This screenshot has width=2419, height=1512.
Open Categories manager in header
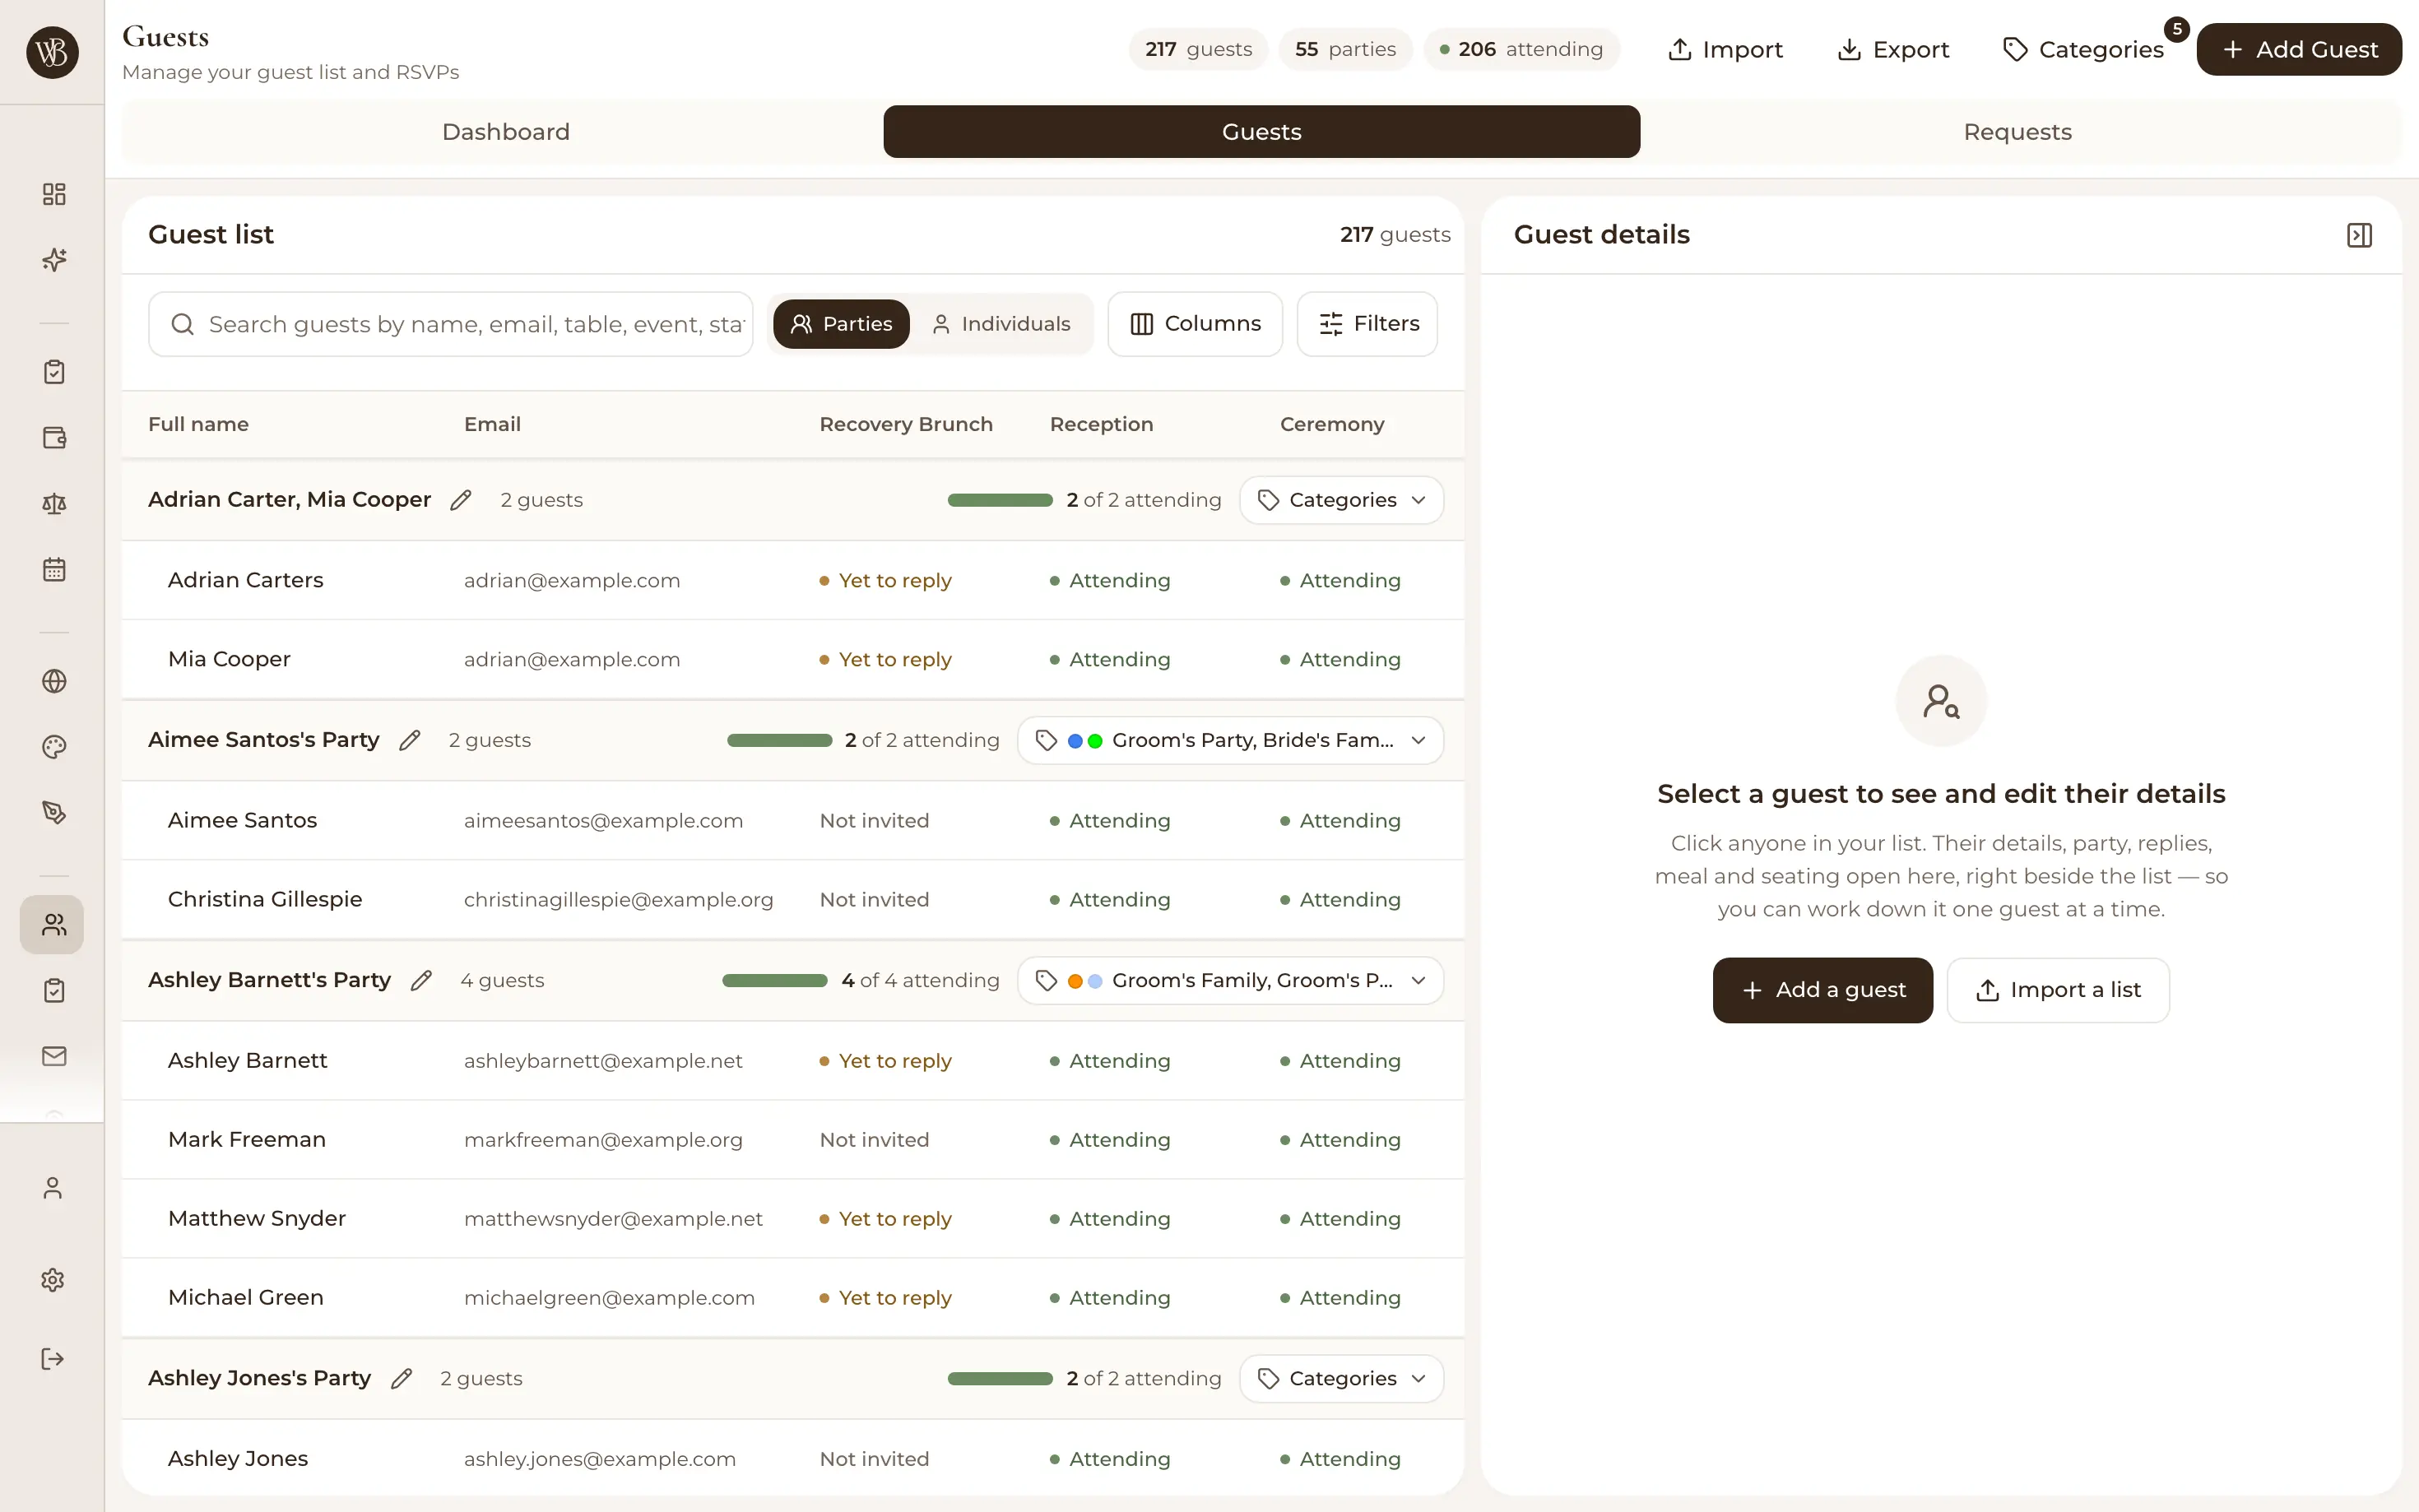click(x=2084, y=49)
